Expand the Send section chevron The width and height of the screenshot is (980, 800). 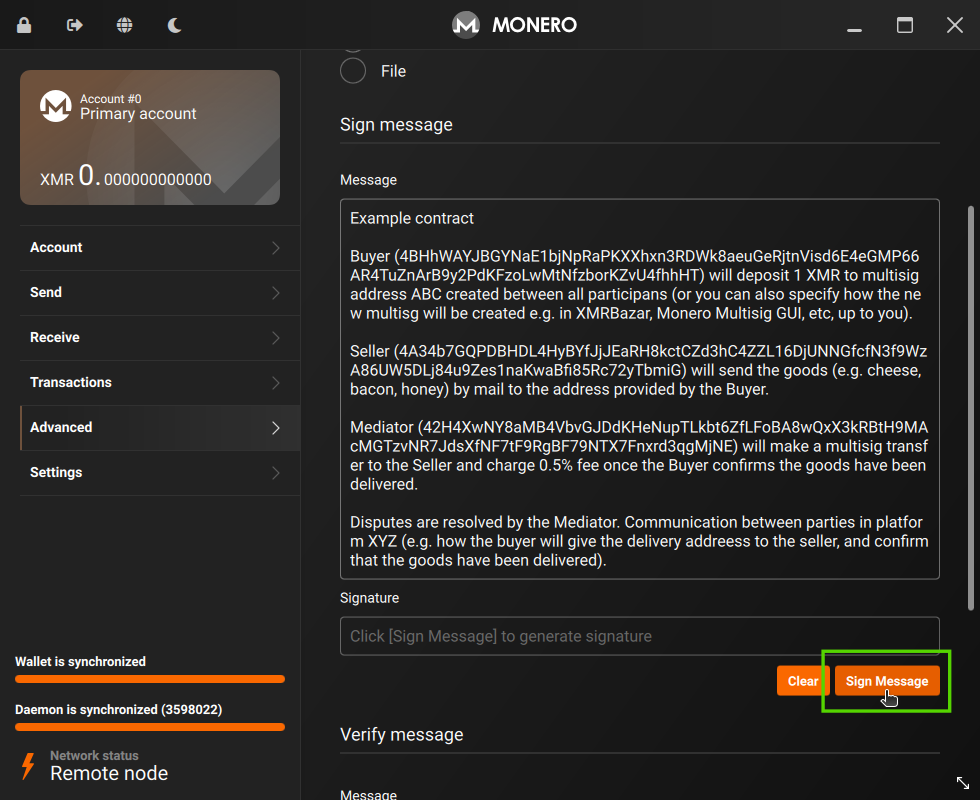(277, 292)
